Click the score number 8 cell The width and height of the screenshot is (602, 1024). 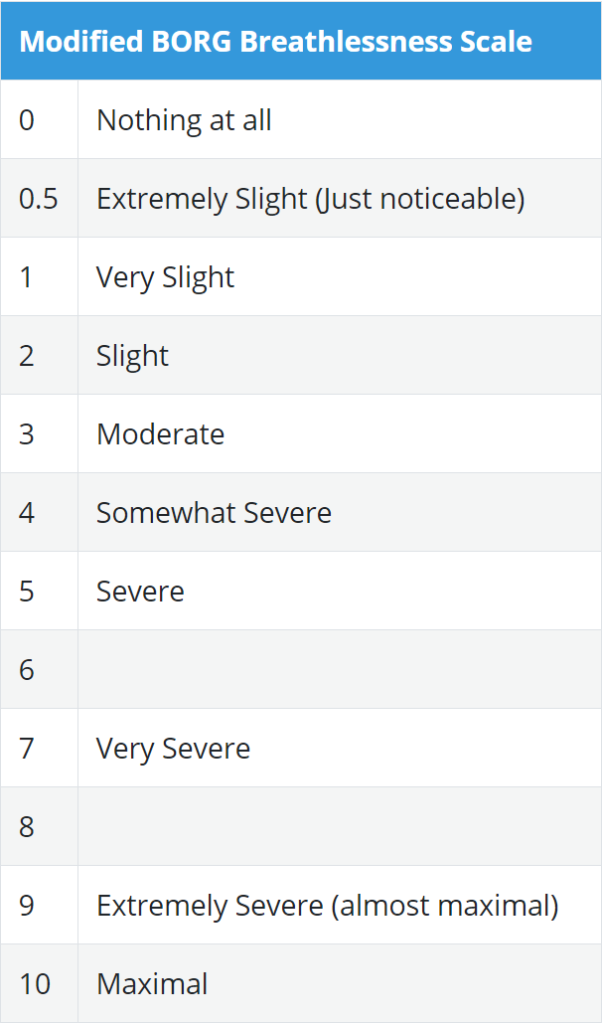(x=27, y=827)
